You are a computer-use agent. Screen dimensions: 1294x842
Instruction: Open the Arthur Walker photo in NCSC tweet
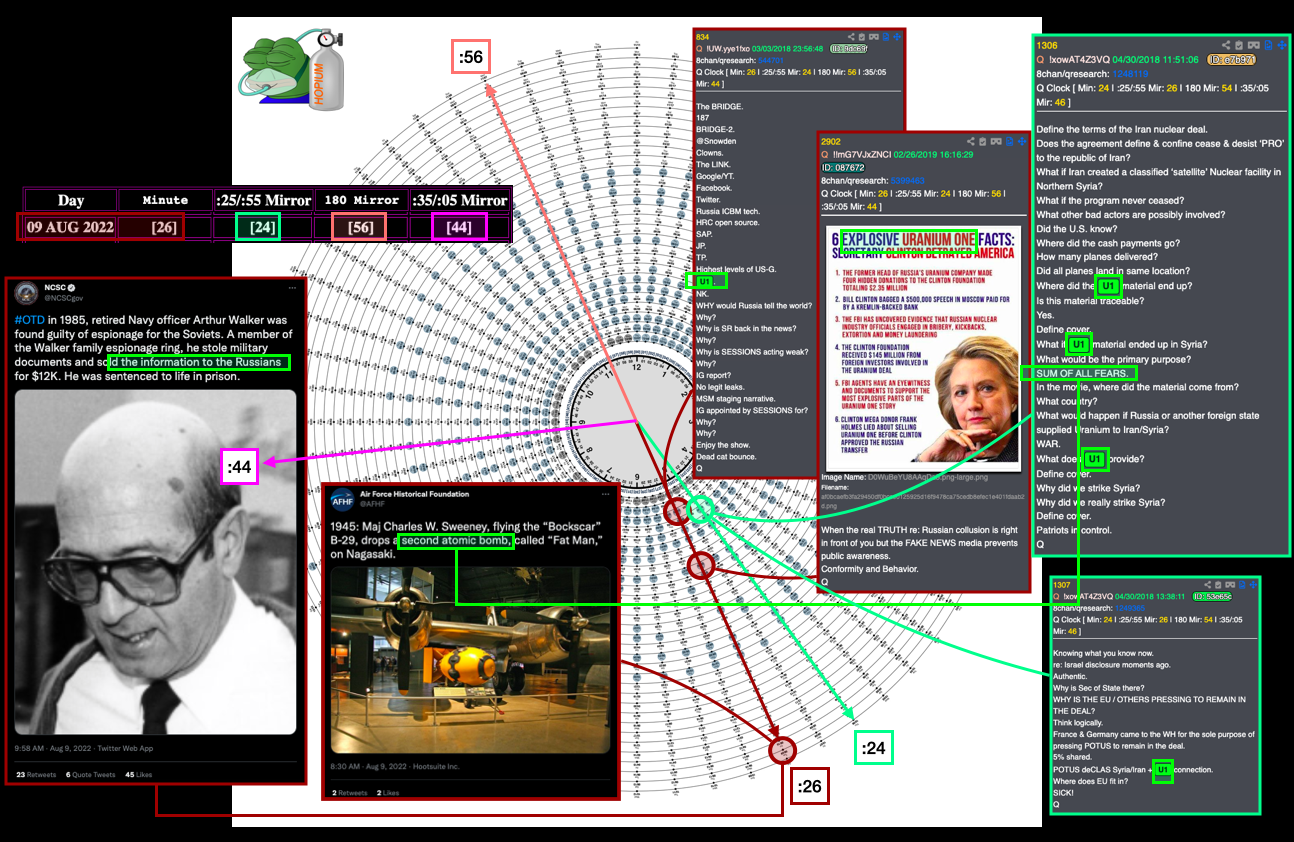coord(156,562)
